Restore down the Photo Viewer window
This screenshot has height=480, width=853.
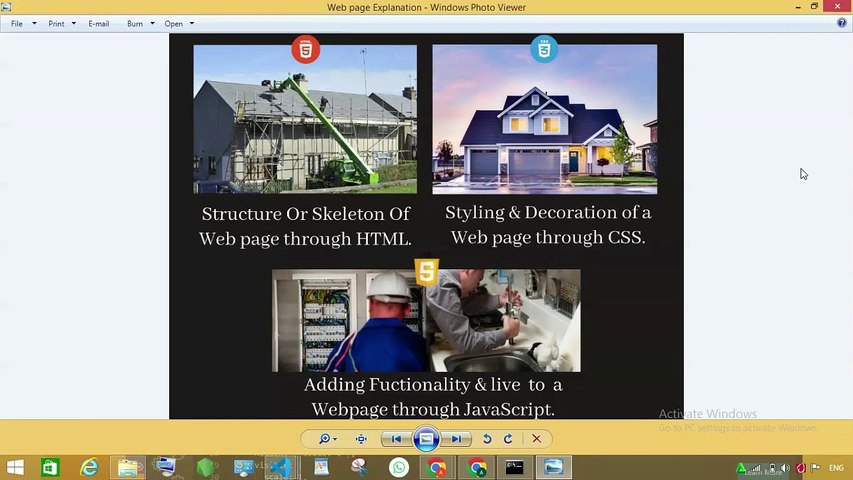click(x=814, y=7)
